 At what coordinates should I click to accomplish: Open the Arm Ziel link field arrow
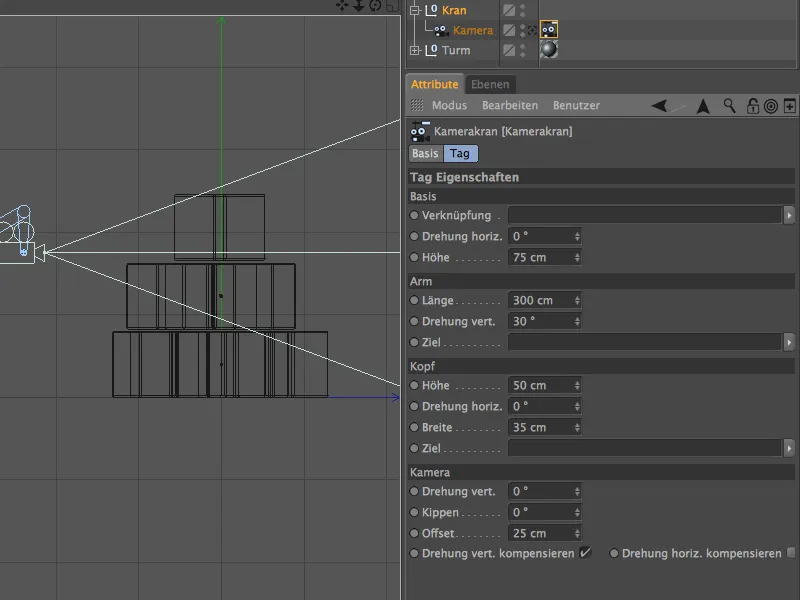point(789,342)
